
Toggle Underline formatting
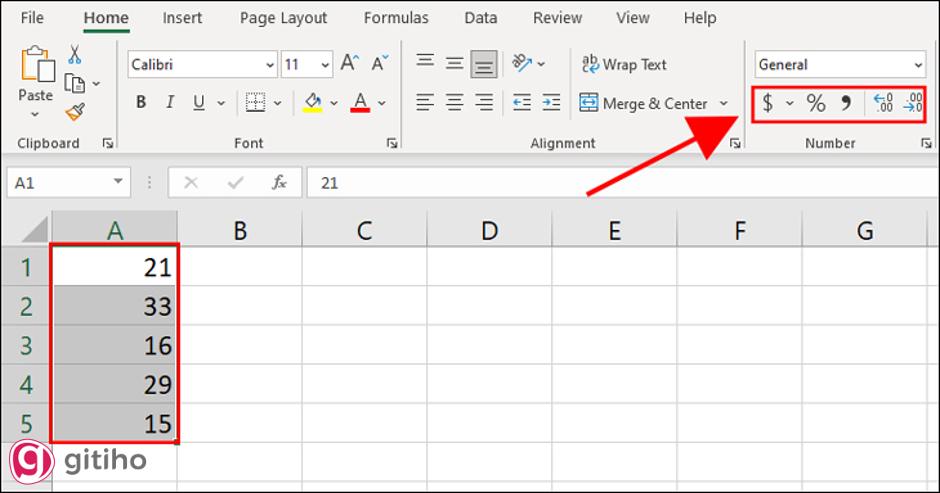[199, 103]
